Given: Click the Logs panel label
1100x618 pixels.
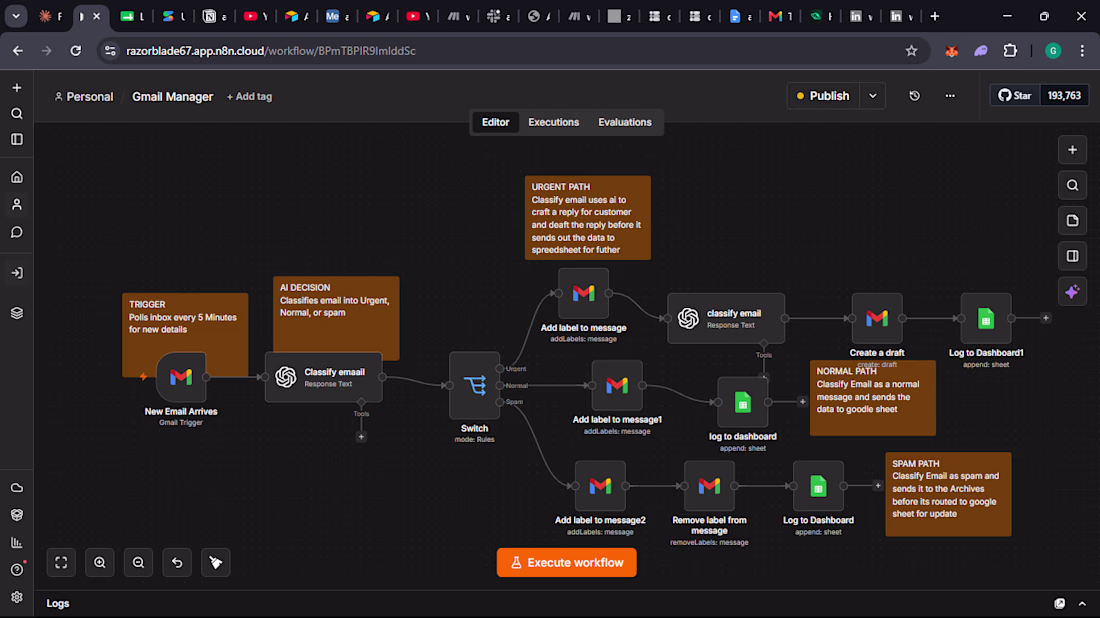Looking at the screenshot, I should click(x=58, y=603).
